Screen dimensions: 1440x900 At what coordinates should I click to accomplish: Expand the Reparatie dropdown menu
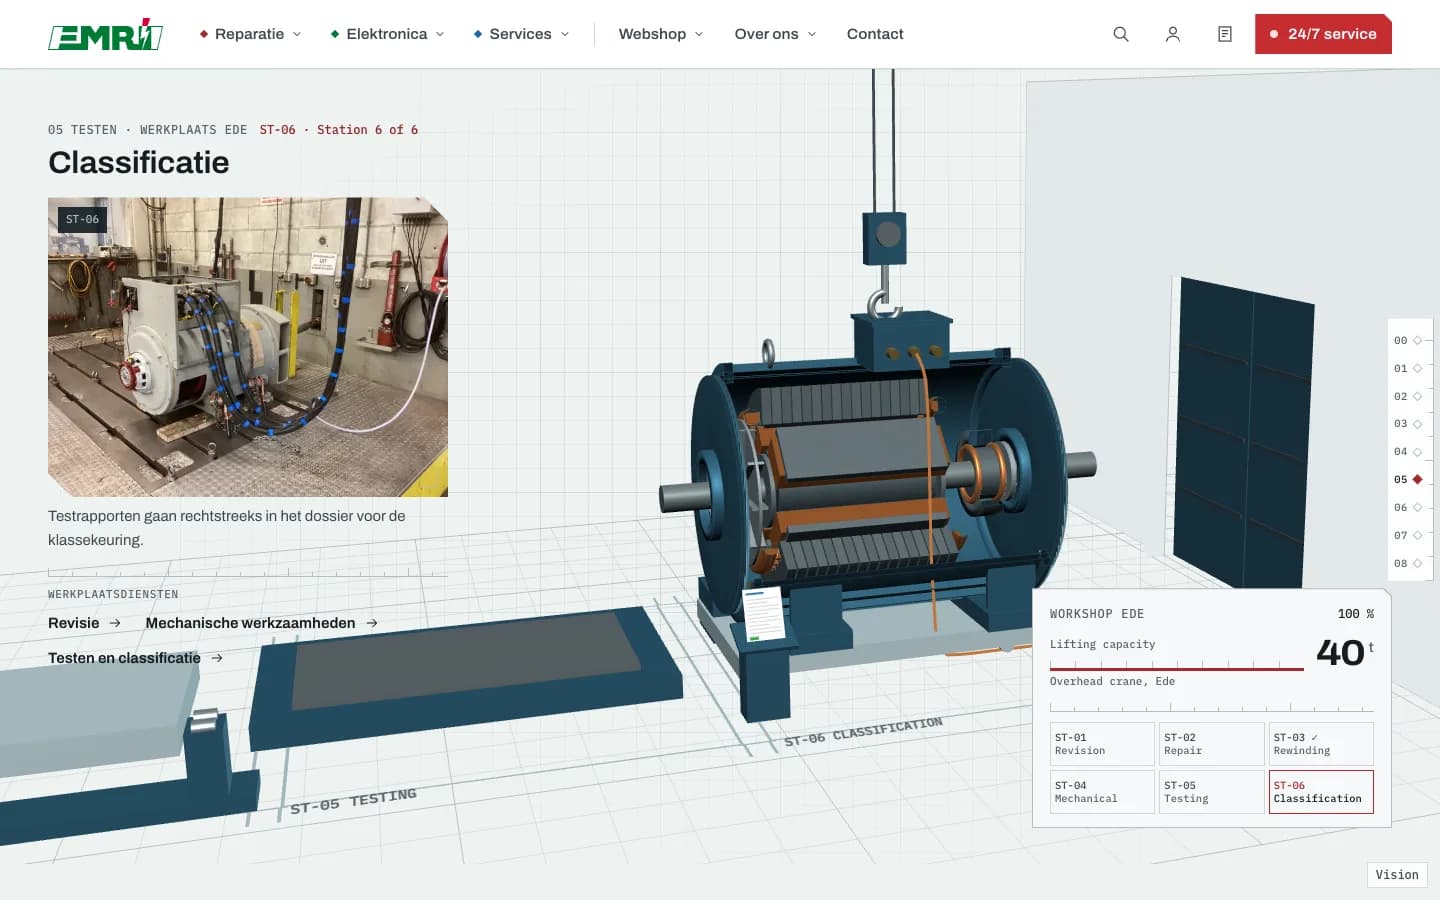(250, 34)
